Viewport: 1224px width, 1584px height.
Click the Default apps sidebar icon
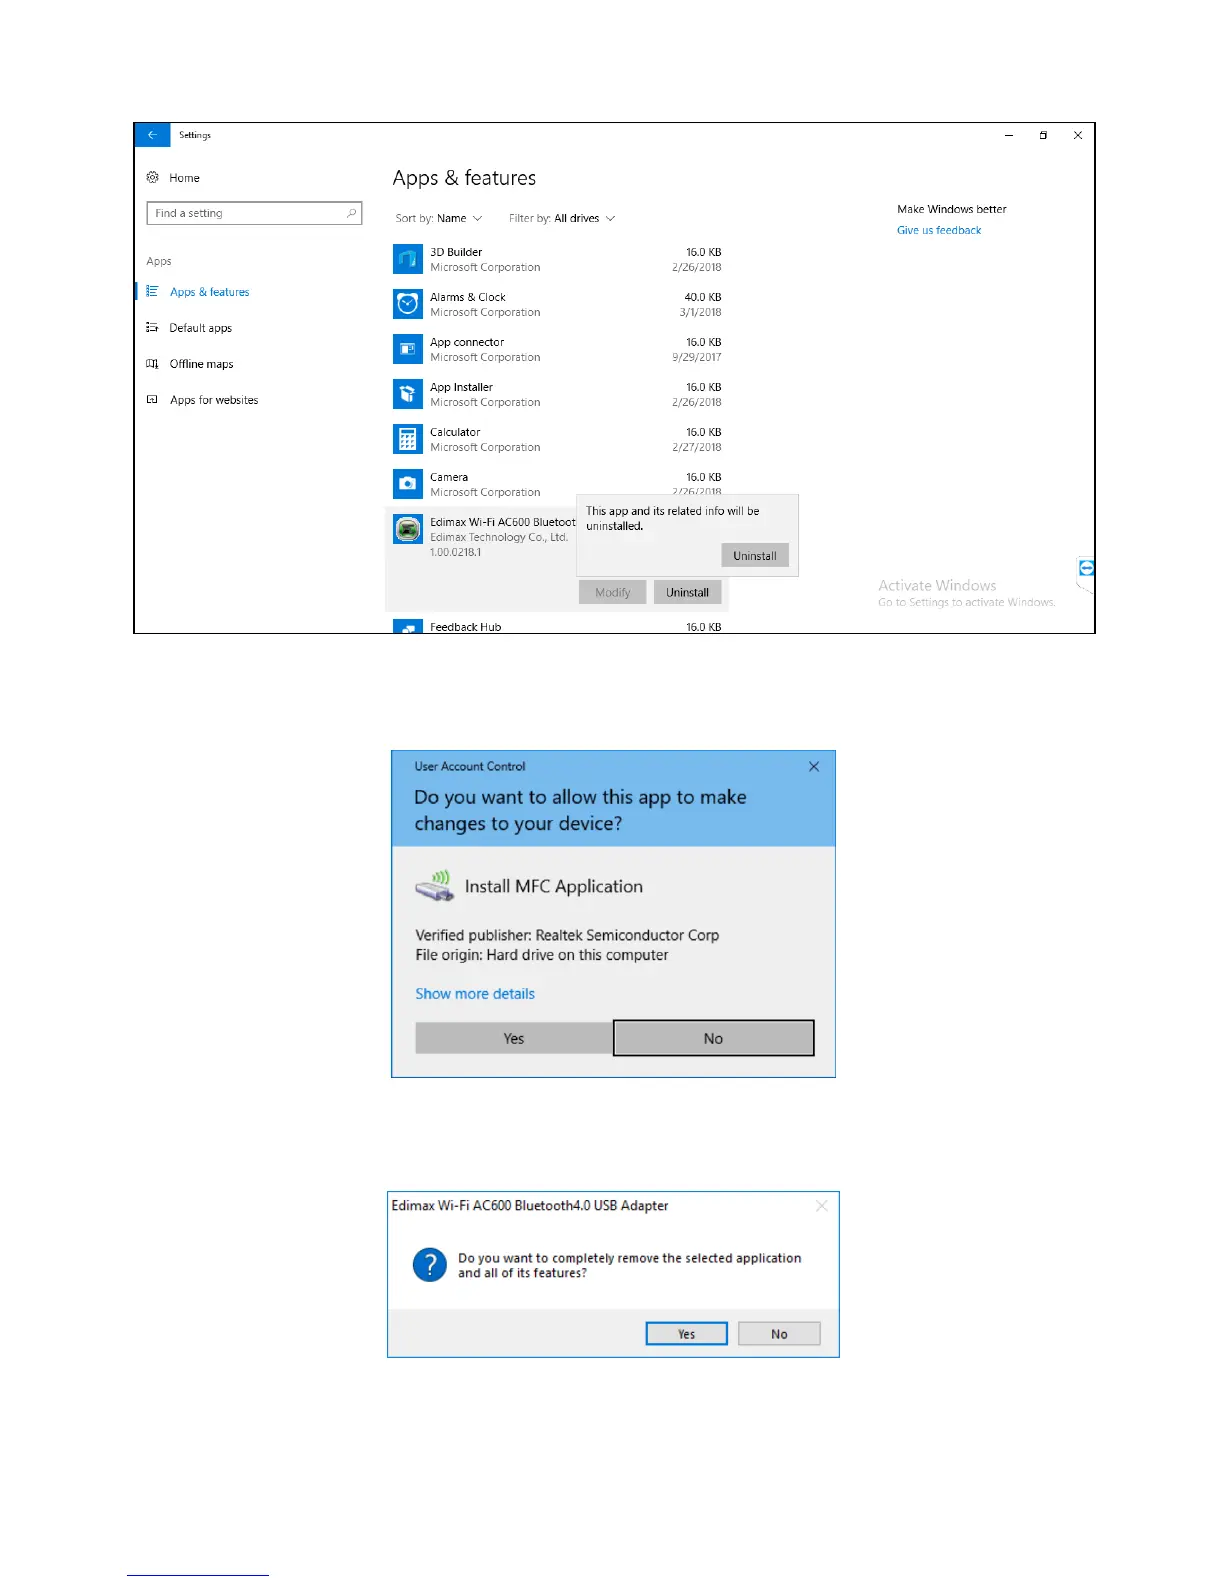click(152, 327)
